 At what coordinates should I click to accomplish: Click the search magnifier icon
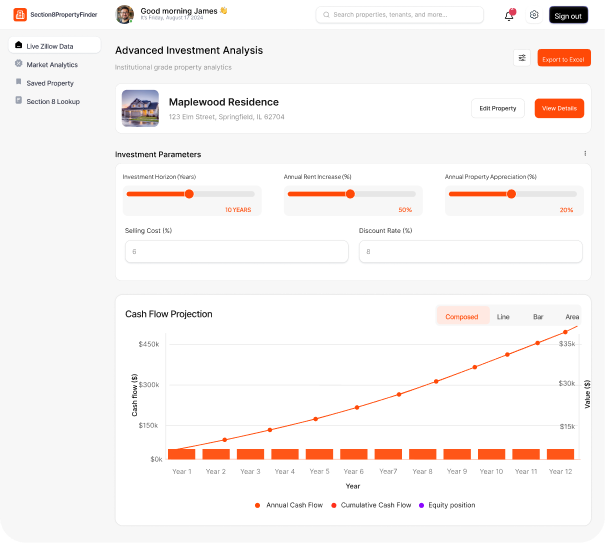click(326, 15)
